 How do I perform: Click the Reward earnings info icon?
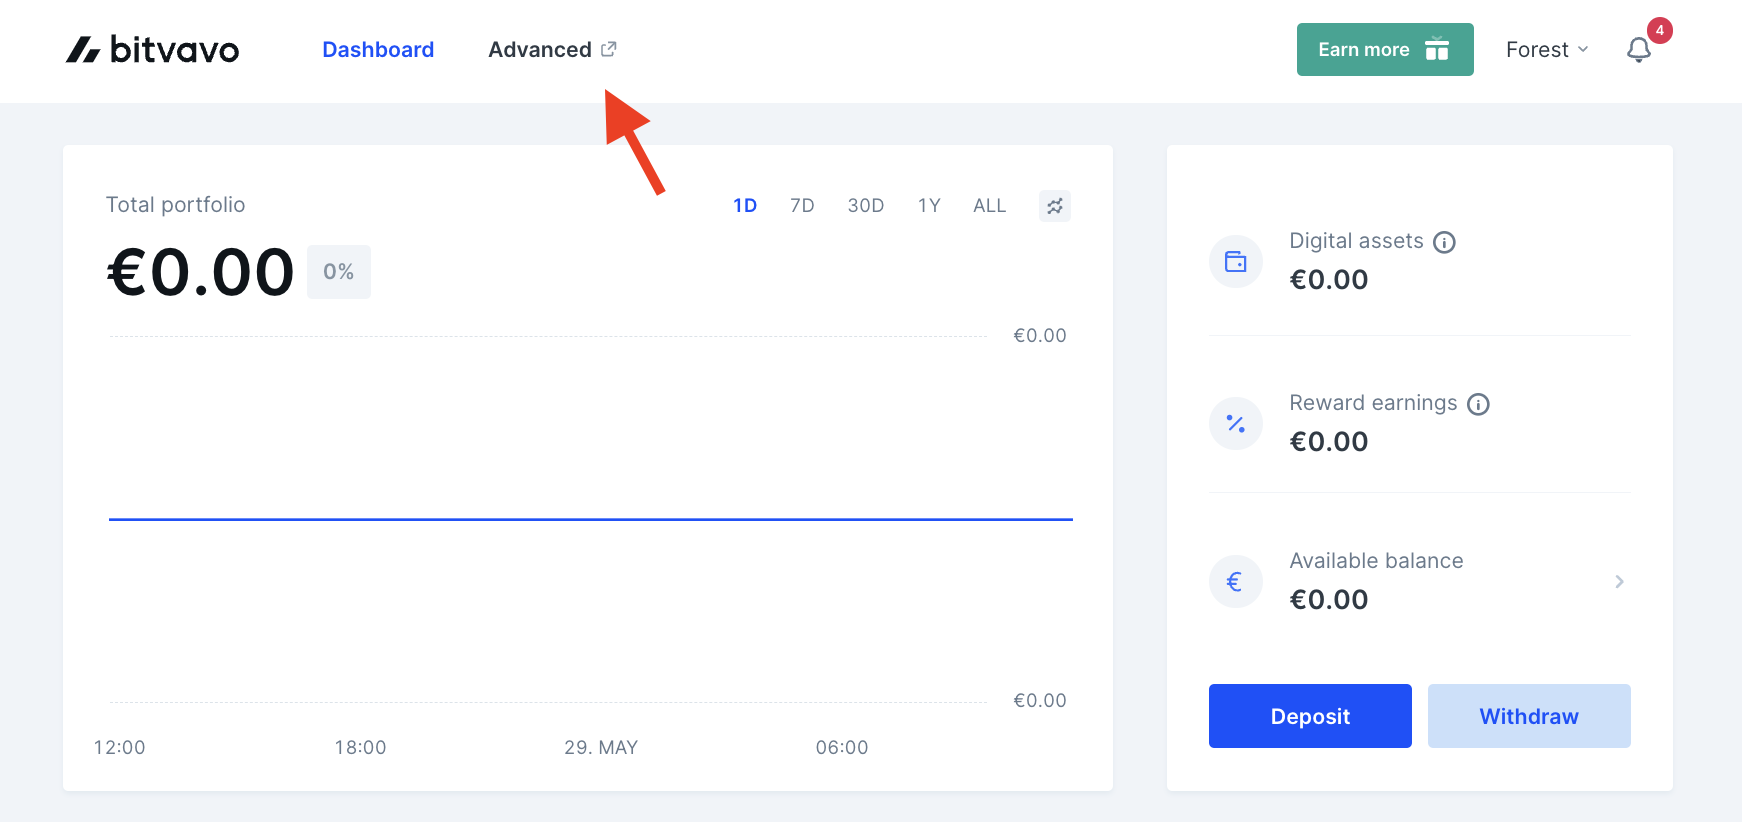(x=1478, y=404)
